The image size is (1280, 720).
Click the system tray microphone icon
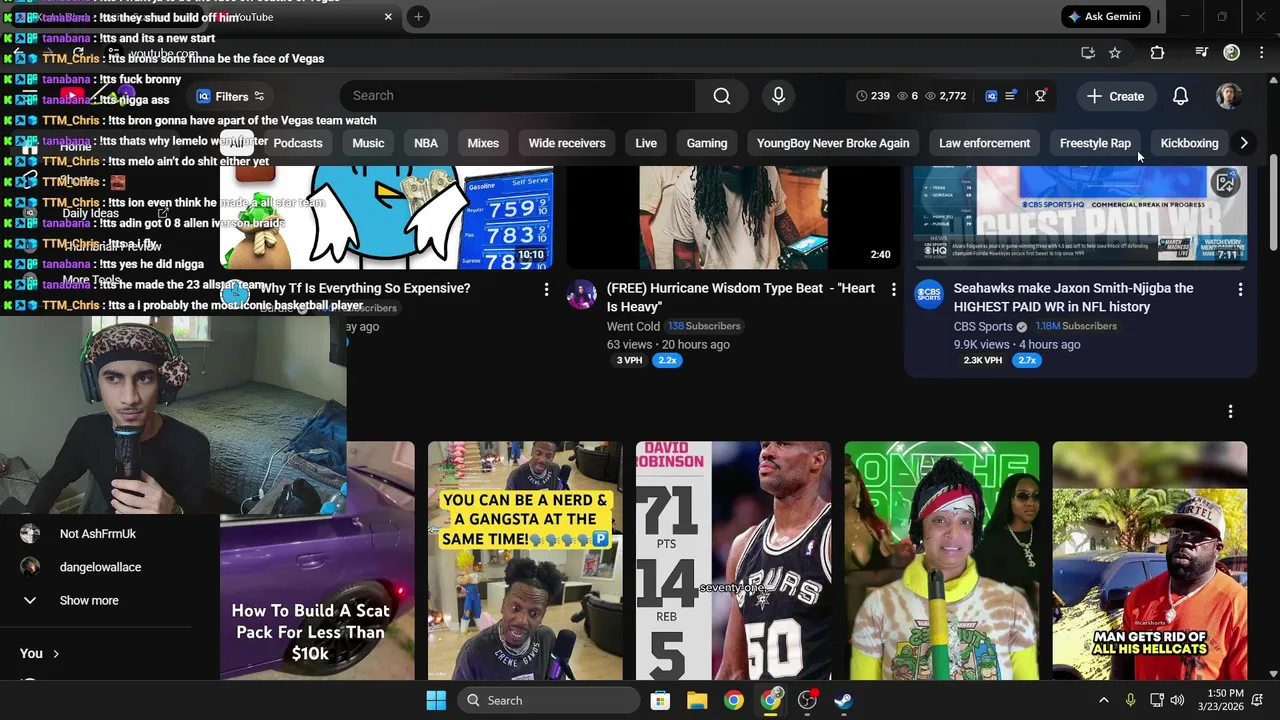1130,700
